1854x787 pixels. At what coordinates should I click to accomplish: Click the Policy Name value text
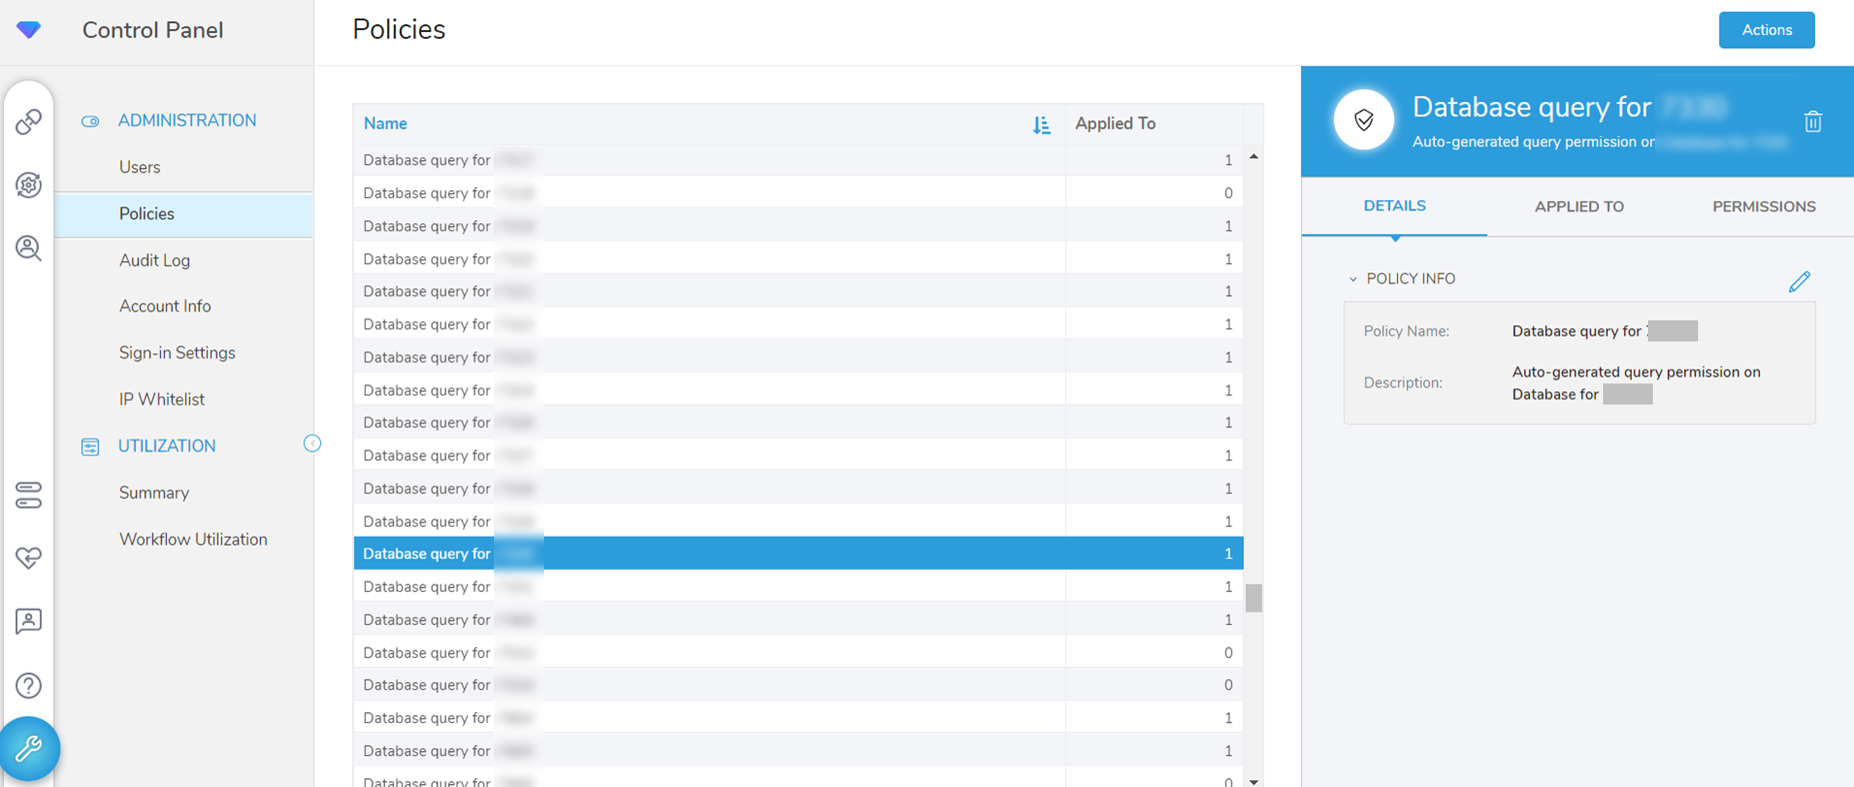click(x=1604, y=331)
